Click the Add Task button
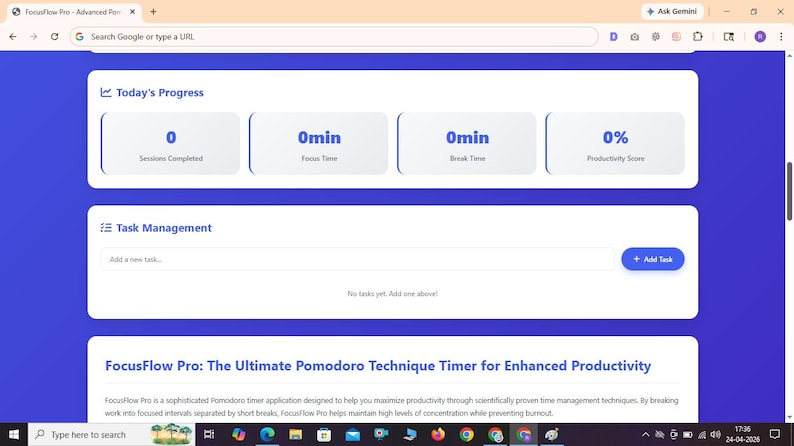 653,259
